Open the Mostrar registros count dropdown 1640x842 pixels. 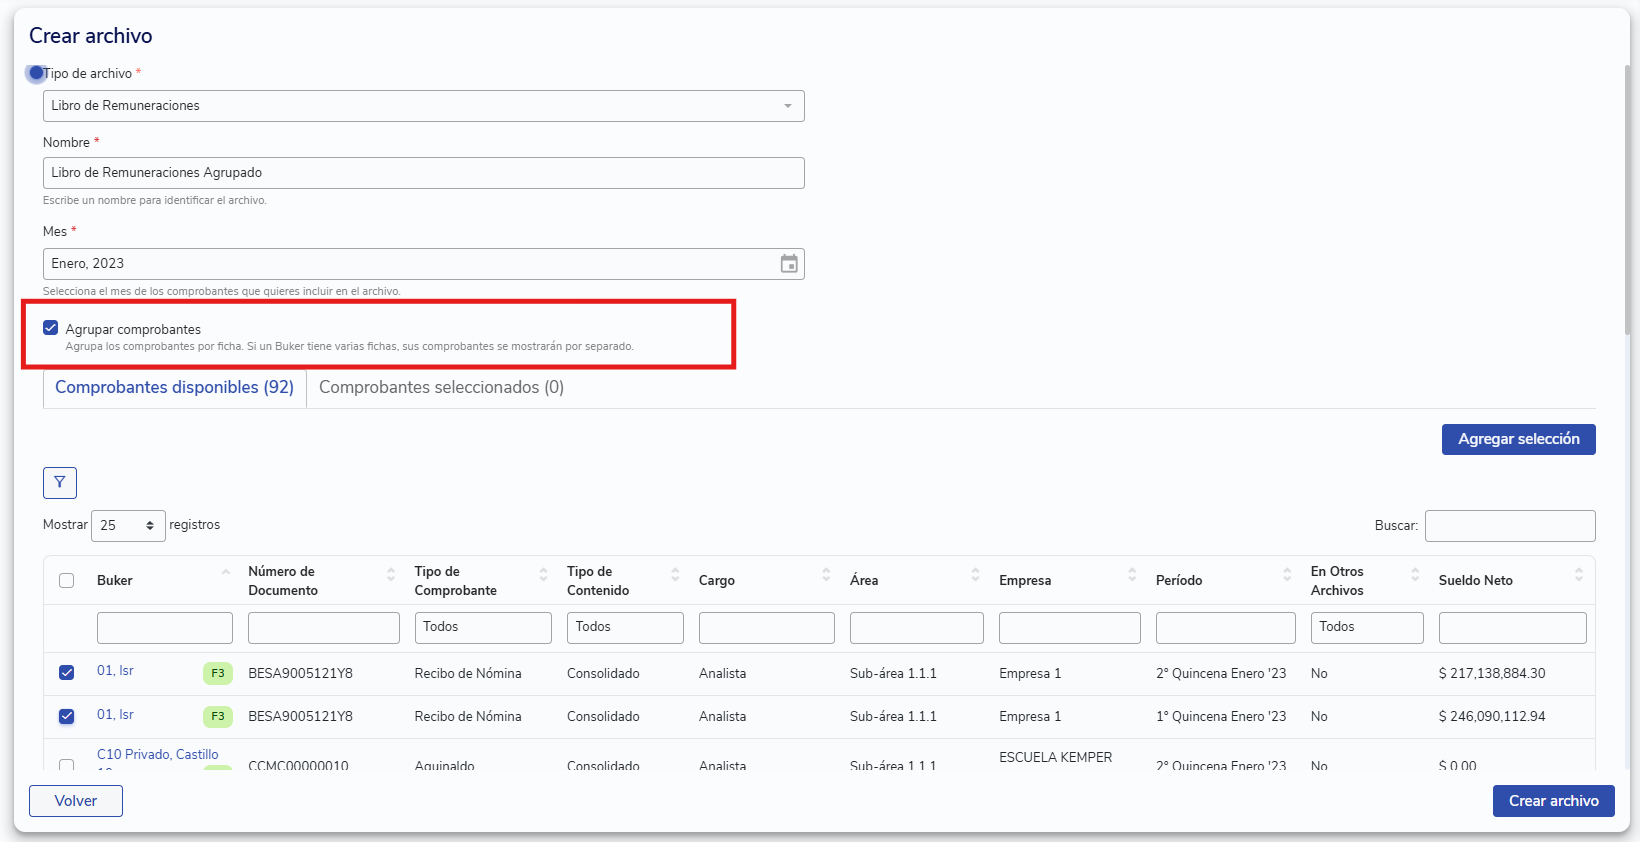[128, 526]
